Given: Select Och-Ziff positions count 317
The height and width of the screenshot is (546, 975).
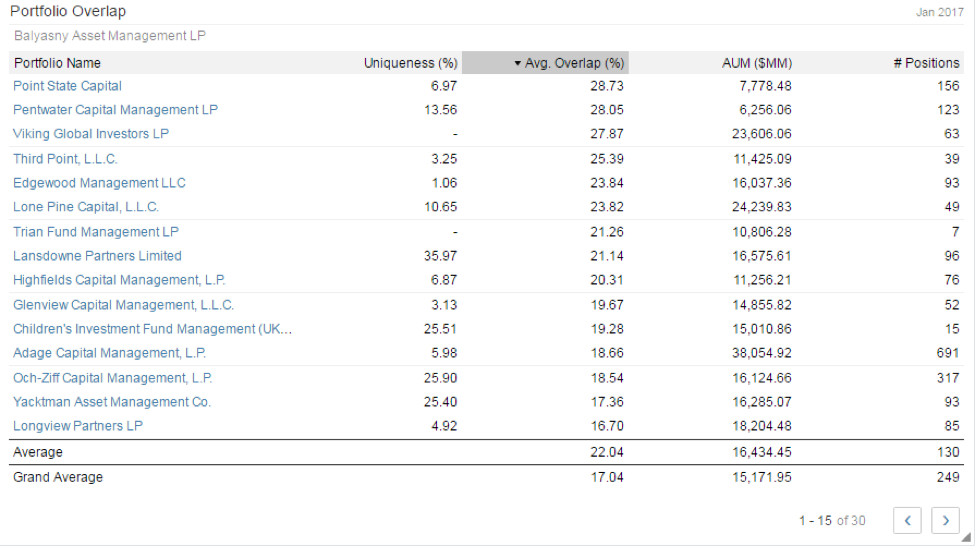Looking at the screenshot, I should [948, 377].
